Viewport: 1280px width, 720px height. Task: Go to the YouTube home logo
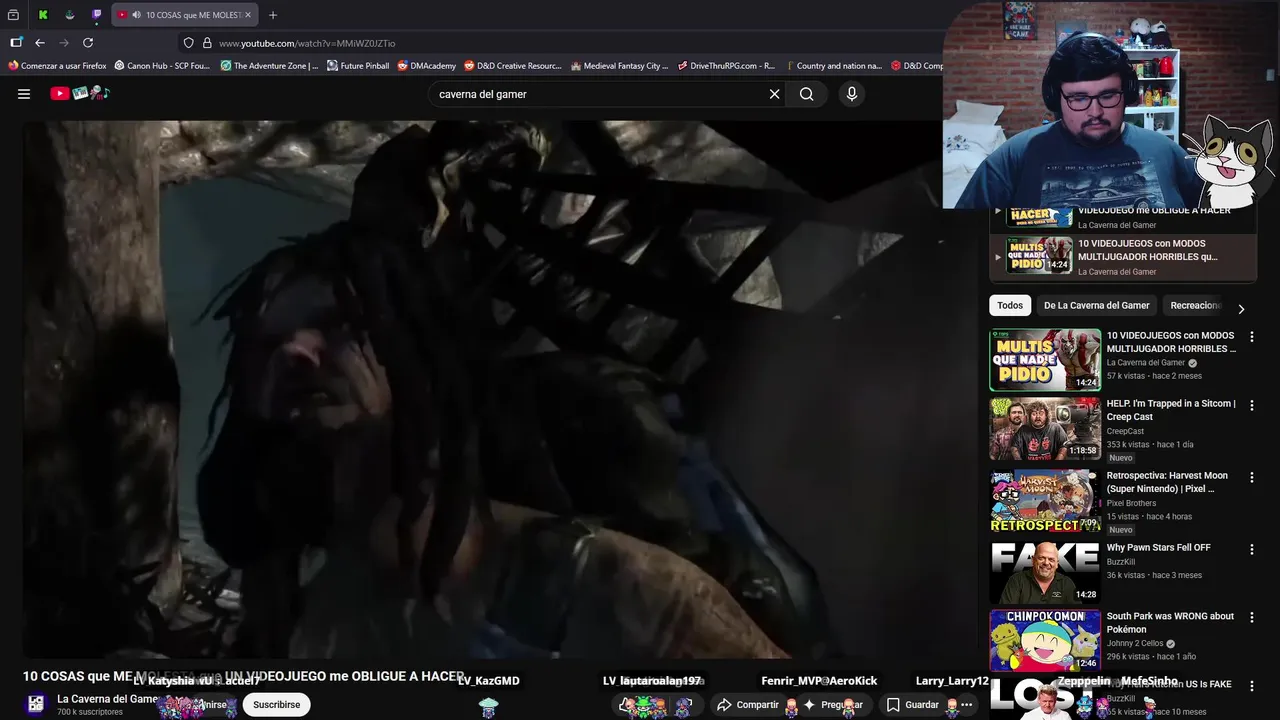[x=80, y=94]
